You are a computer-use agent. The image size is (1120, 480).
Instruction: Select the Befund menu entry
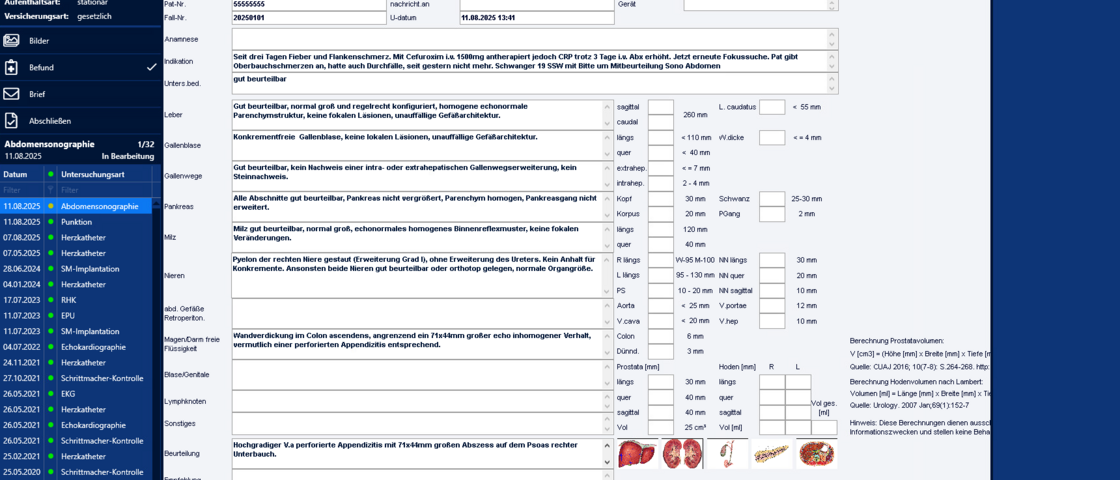pyautogui.click(x=81, y=67)
